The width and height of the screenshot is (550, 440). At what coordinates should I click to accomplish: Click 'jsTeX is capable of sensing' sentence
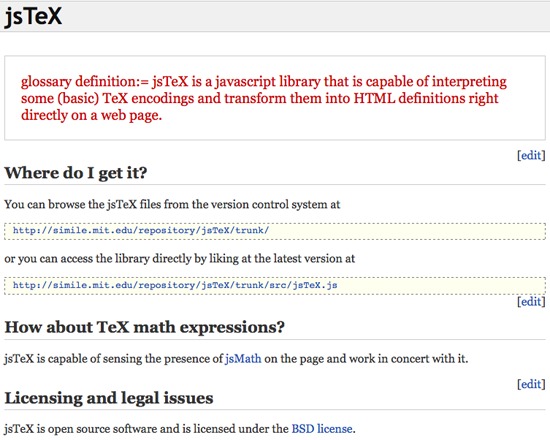tap(236, 359)
